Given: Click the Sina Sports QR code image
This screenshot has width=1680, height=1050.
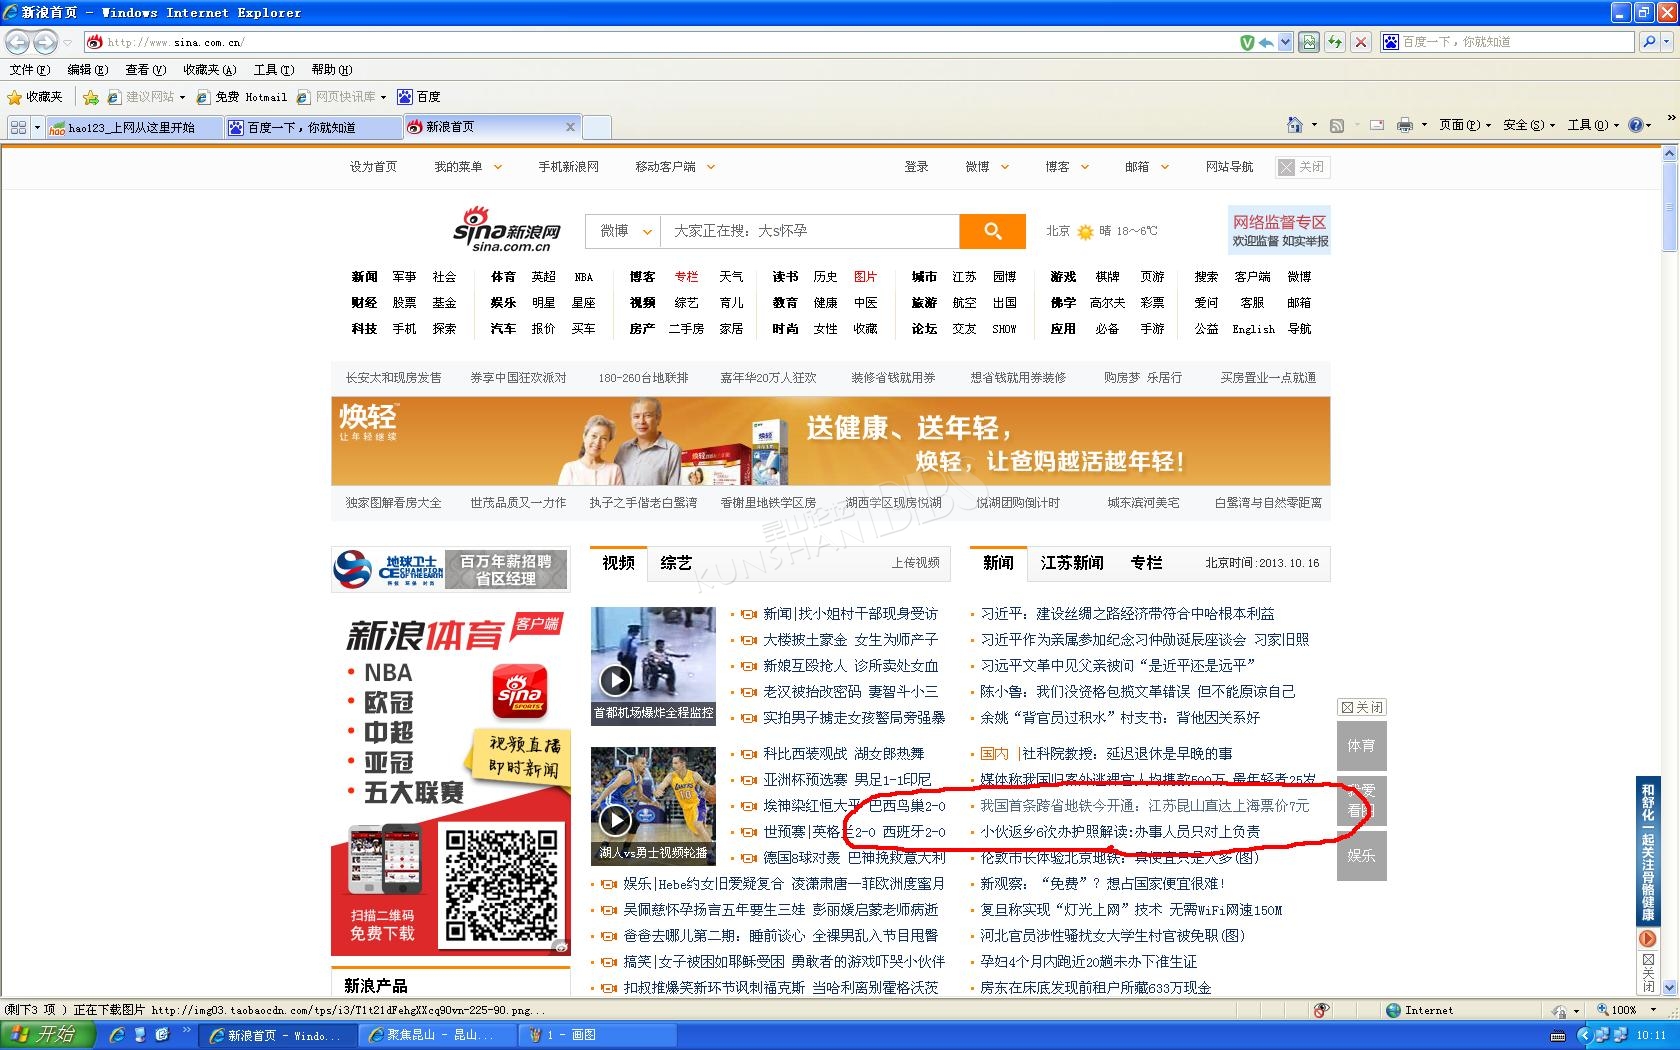Looking at the screenshot, I should tap(501, 886).
